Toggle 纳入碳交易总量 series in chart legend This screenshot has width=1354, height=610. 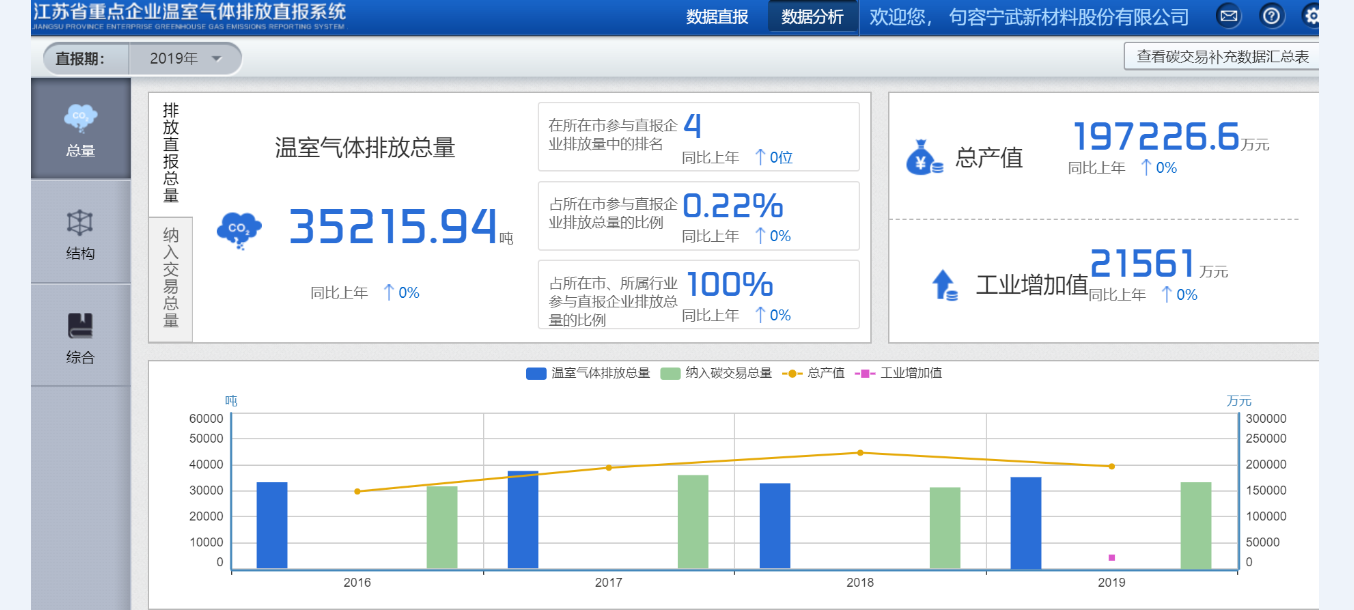(716, 373)
